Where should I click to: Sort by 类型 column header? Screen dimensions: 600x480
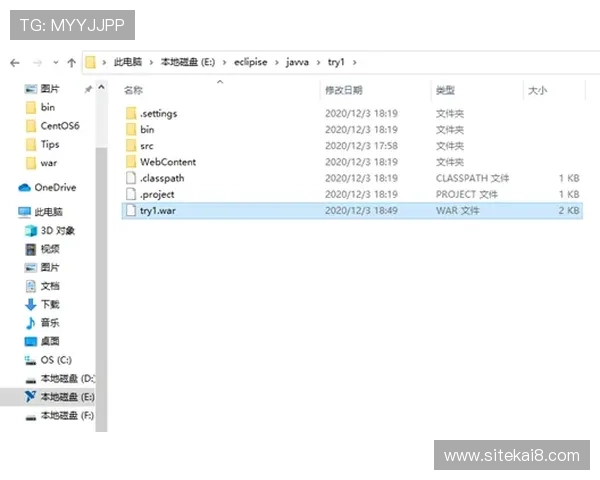[445, 90]
